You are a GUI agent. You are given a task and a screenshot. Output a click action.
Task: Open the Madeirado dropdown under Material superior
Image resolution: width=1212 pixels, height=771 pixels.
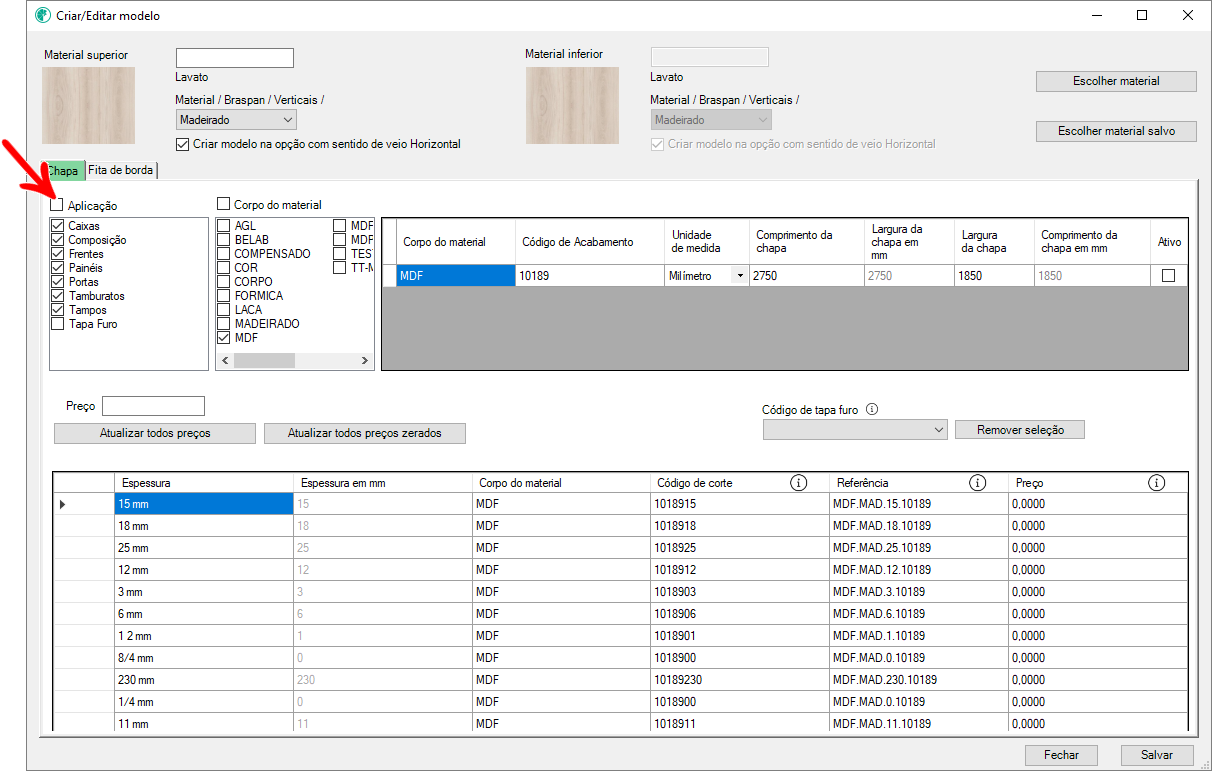click(x=236, y=120)
